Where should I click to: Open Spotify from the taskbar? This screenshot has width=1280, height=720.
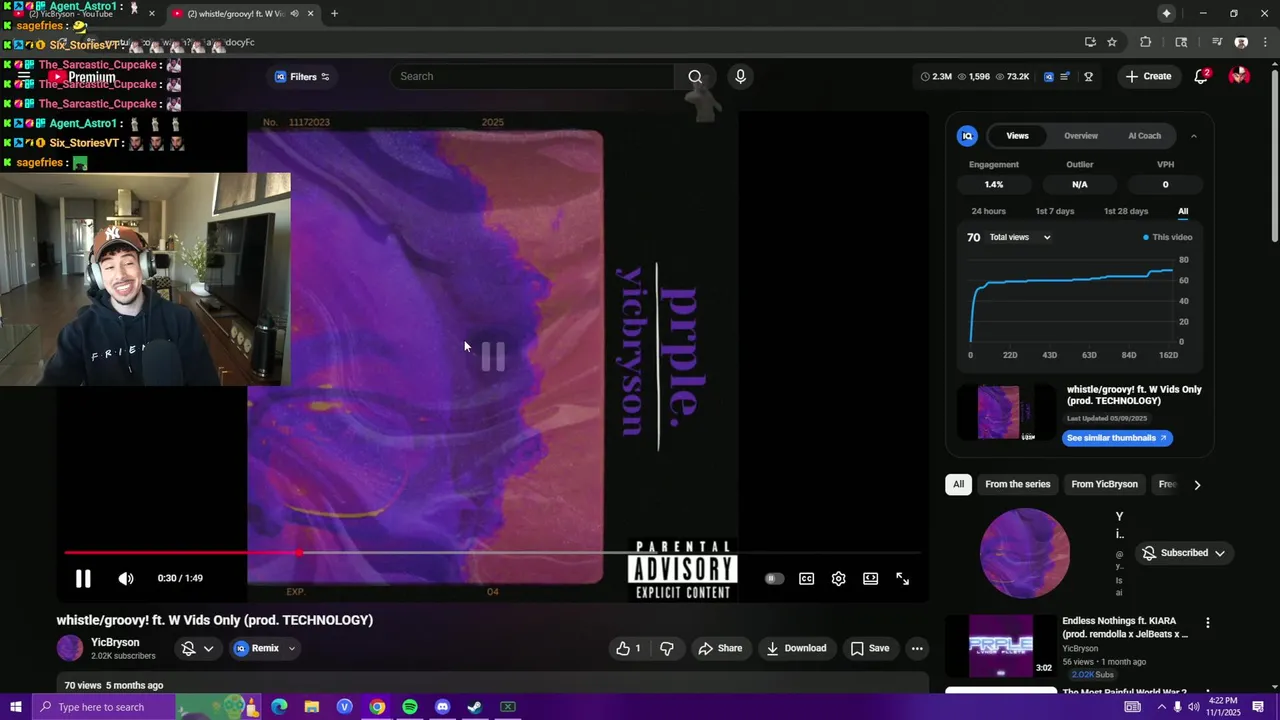(x=410, y=707)
